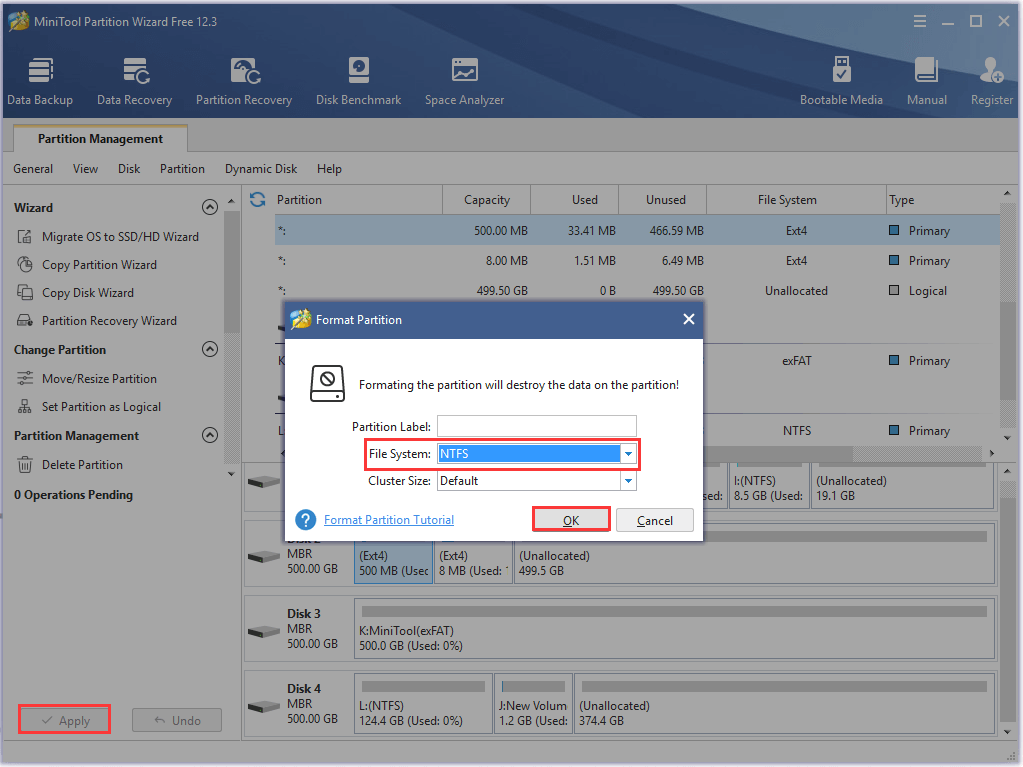Click the Register icon

coord(990,80)
